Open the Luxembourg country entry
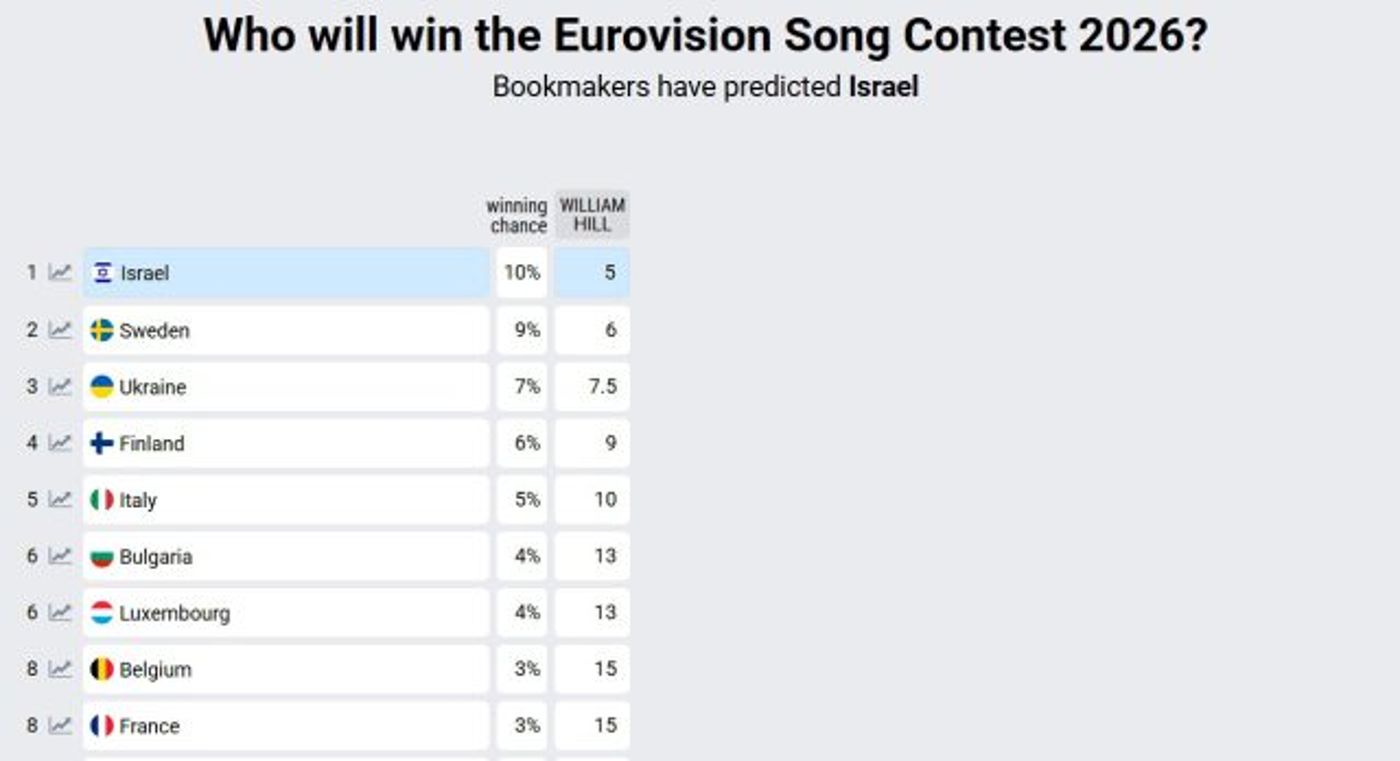The image size is (1400, 761). [x=286, y=613]
